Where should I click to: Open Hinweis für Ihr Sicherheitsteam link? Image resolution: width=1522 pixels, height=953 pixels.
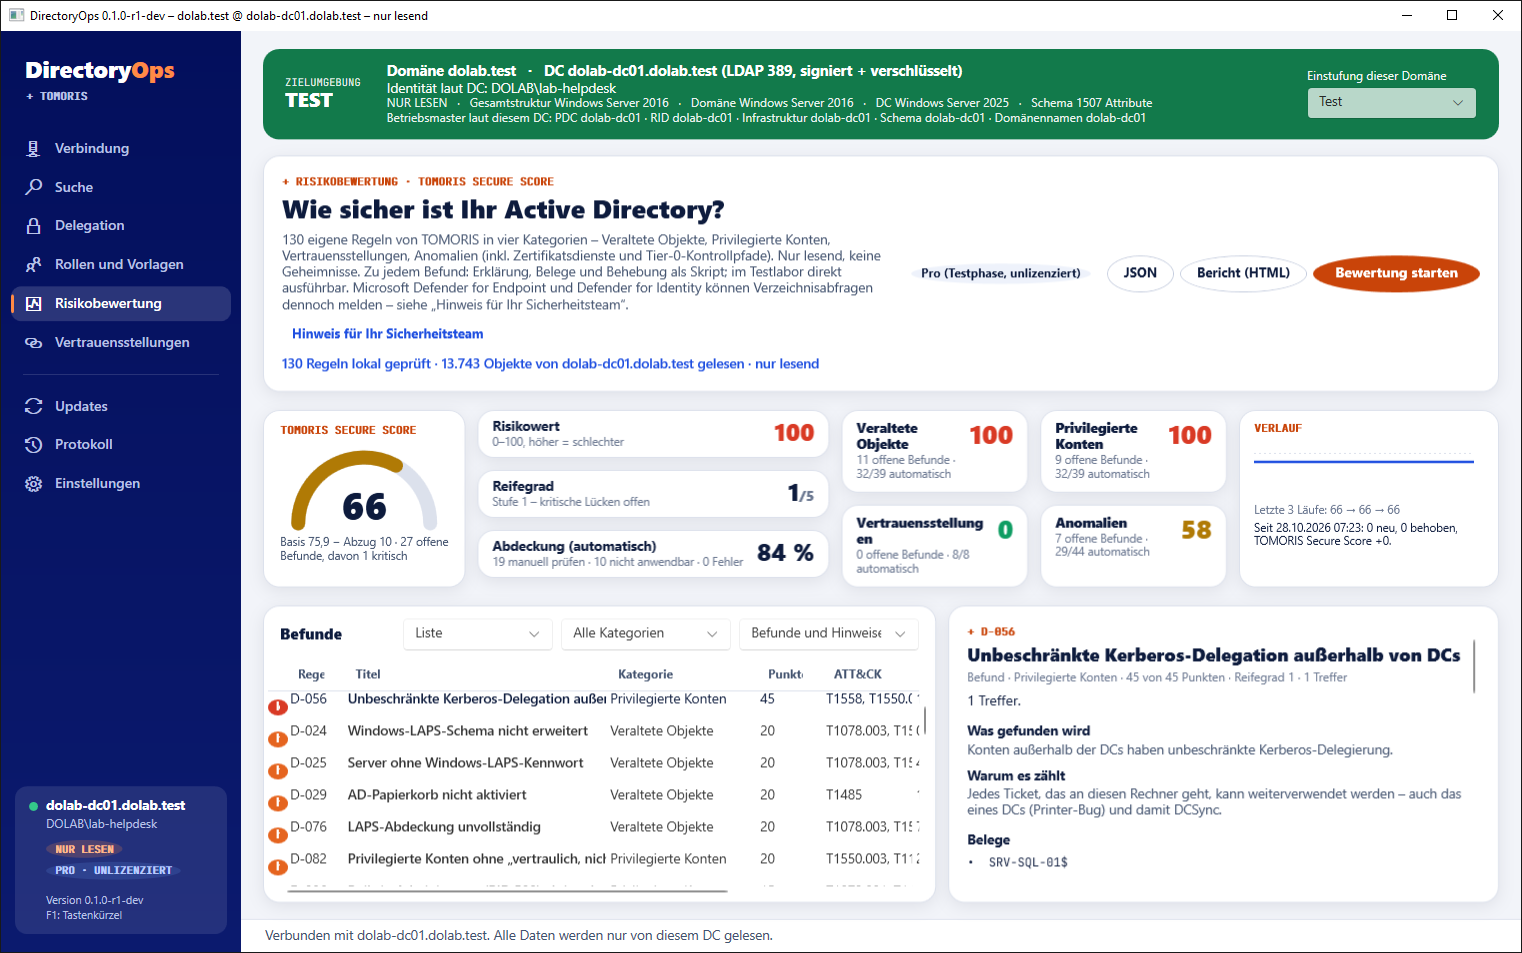click(x=388, y=334)
